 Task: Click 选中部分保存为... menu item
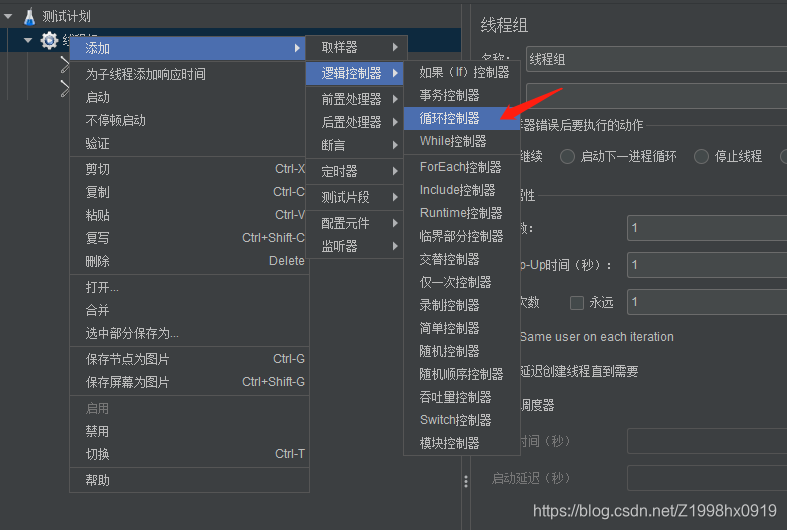189,333
